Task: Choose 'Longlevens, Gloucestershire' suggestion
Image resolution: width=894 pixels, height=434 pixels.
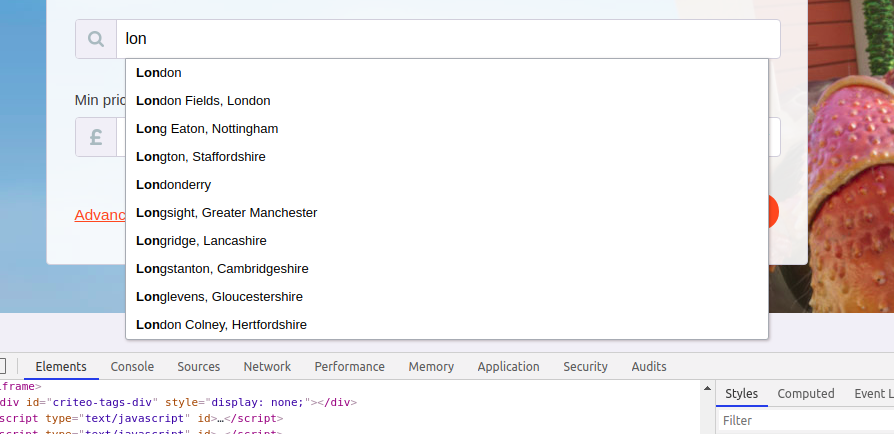Action: point(446,297)
